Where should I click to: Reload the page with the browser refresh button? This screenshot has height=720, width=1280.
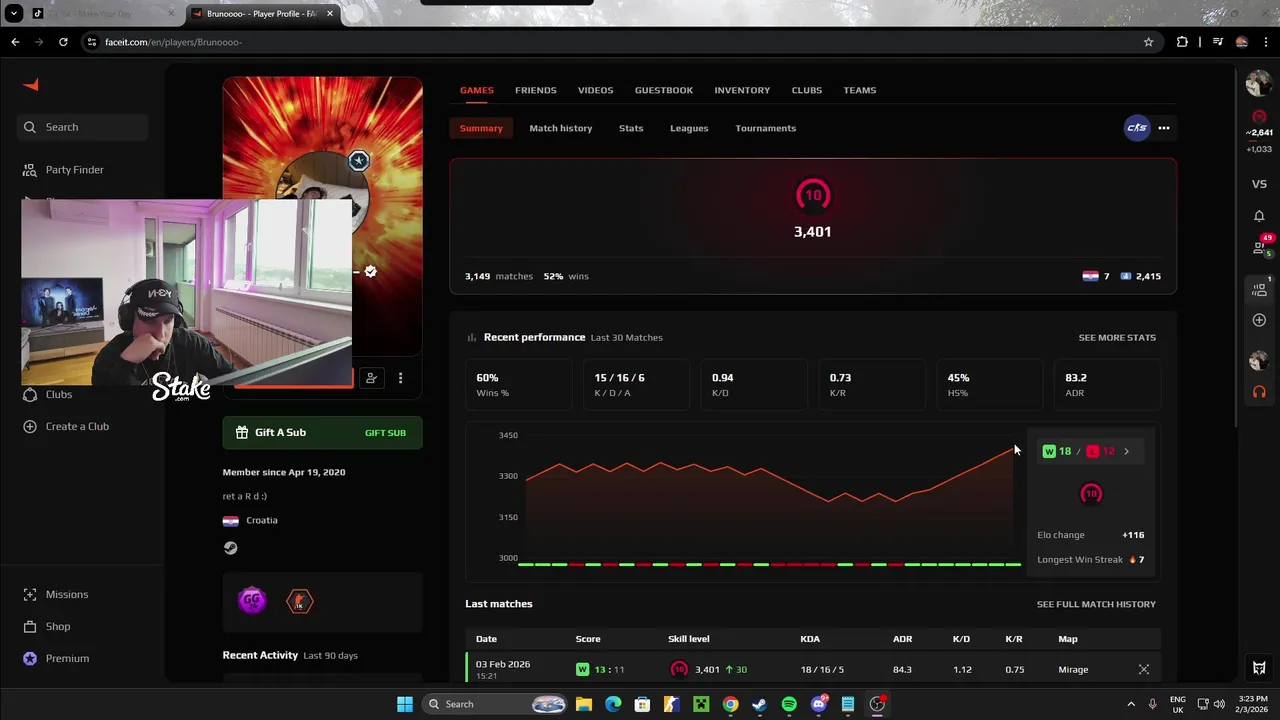pyautogui.click(x=63, y=42)
